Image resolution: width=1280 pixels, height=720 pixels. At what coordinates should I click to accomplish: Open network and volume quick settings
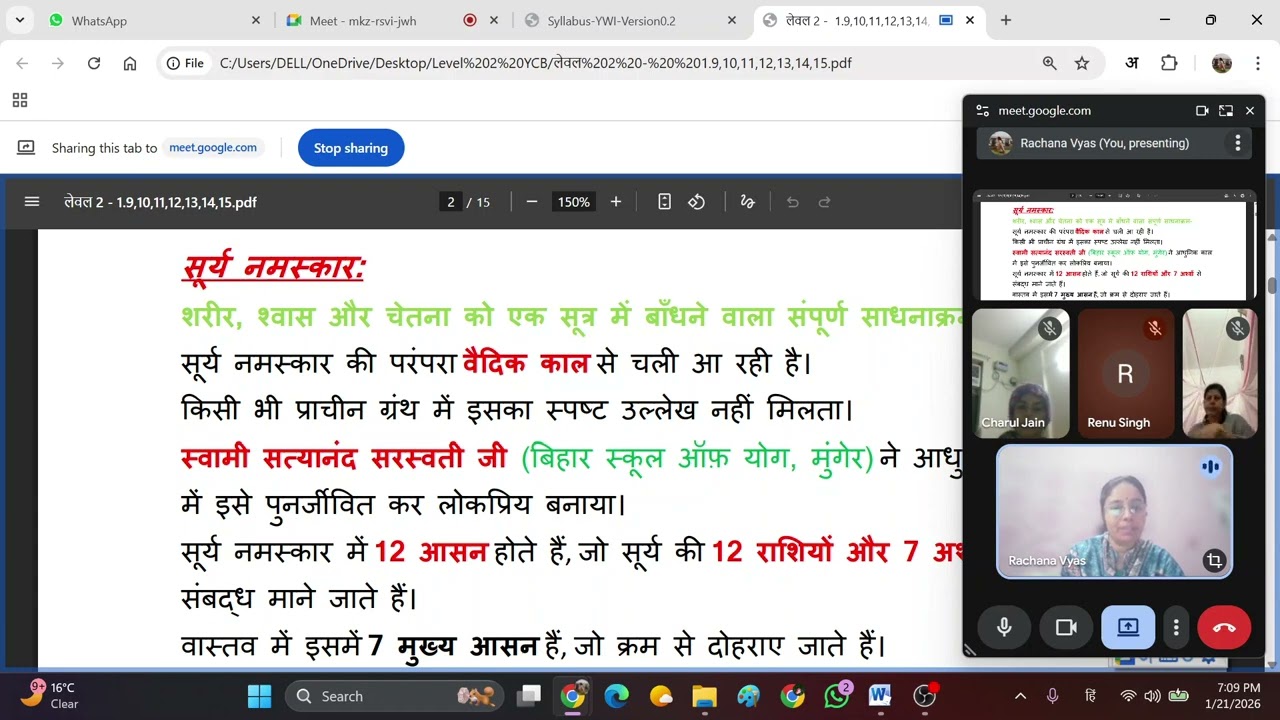[1152, 696]
